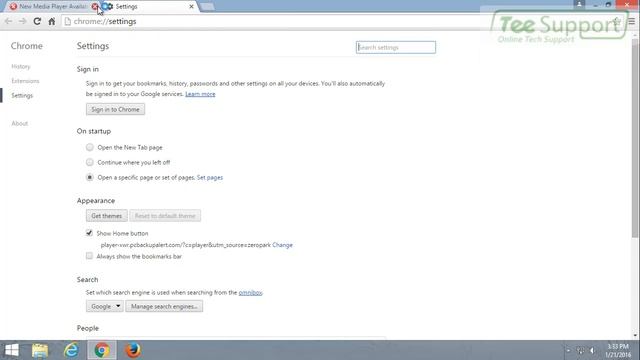The width and height of the screenshot is (640, 360).
Task: Select Settings in the sidebar
Action: [22, 96]
